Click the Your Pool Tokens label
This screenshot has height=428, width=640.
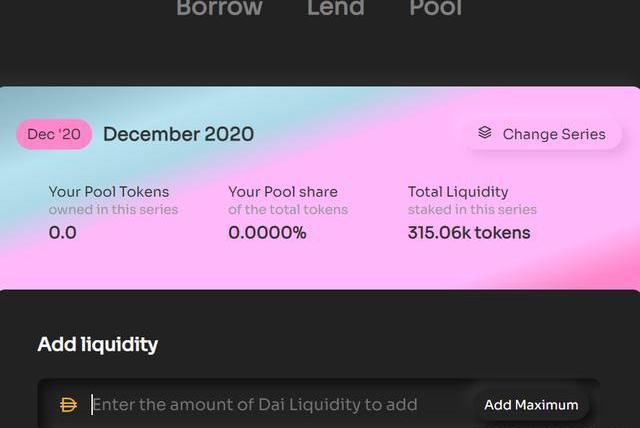click(x=109, y=191)
